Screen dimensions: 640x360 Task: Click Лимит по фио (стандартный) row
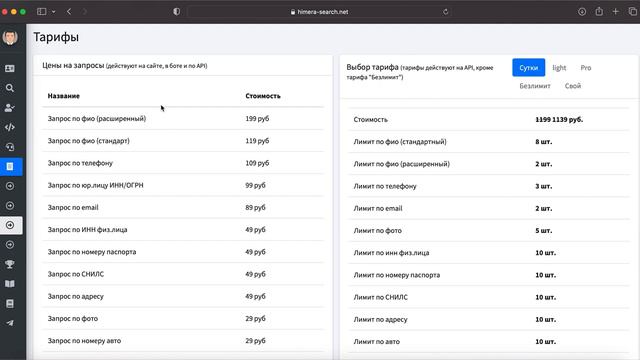tap(489, 142)
